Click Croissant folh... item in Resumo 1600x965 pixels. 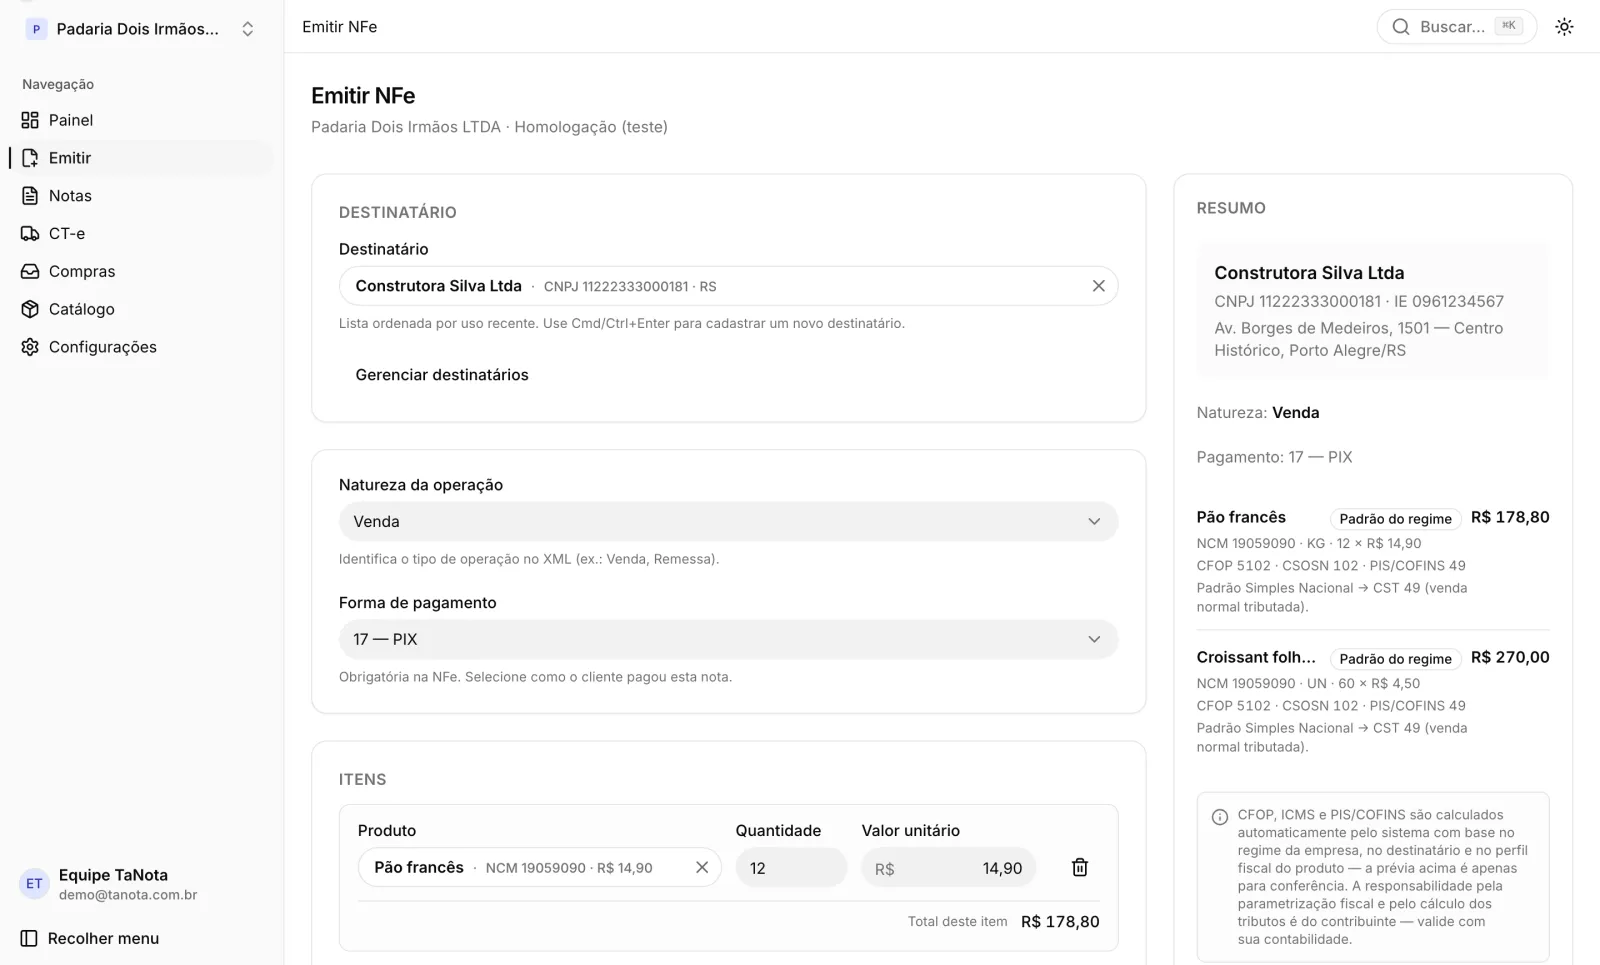(x=1256, y=657)
